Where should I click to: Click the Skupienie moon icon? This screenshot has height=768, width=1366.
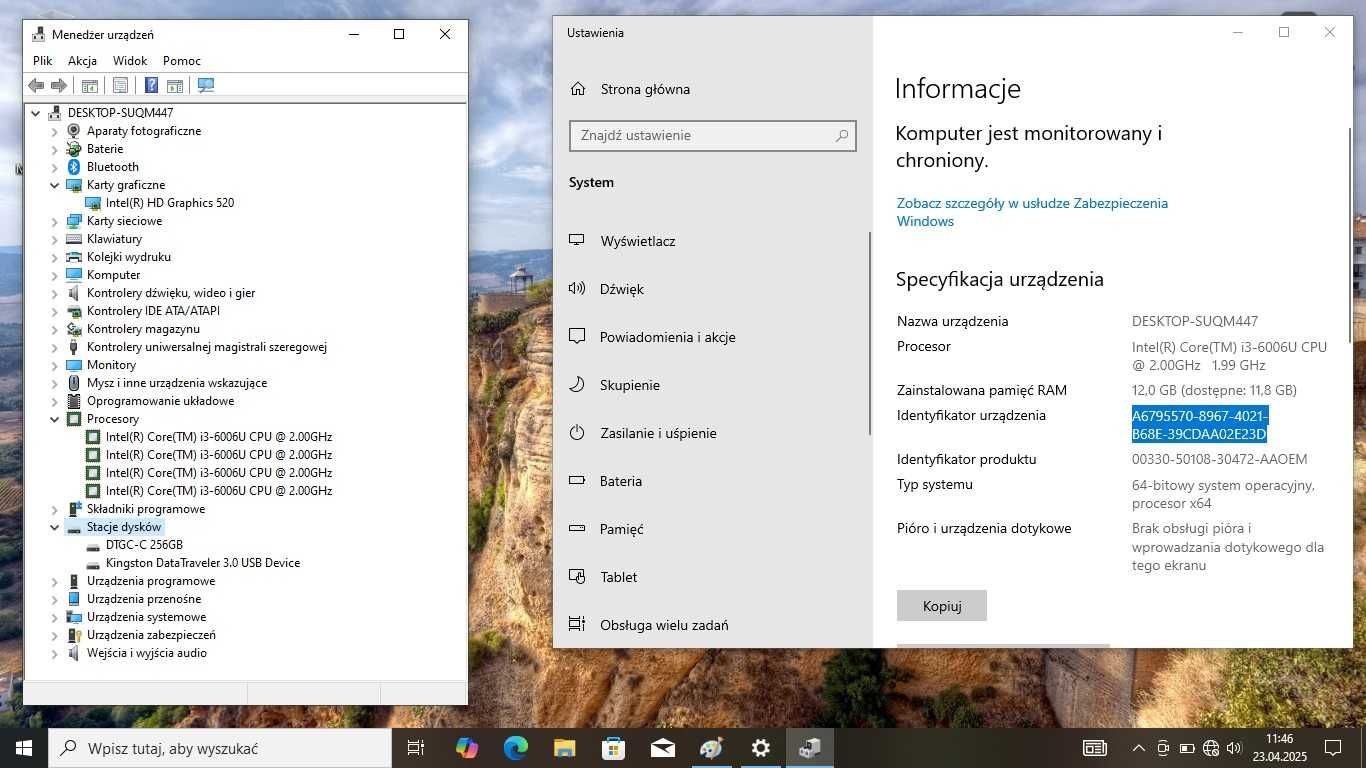tap(577, 385)
